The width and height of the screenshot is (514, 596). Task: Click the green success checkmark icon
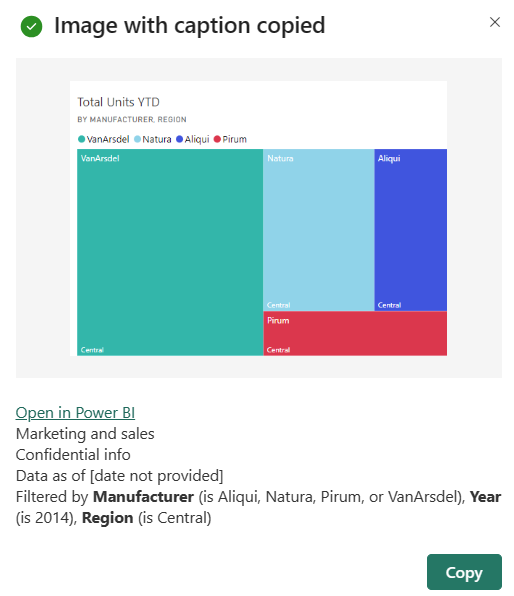tap(31, 27)
